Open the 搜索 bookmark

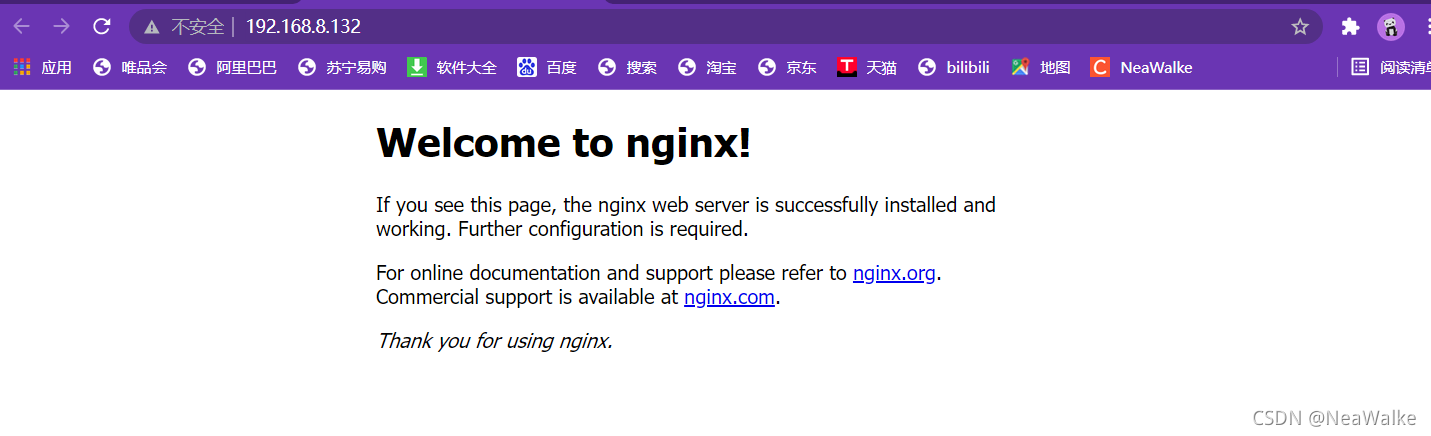click(628, 67)
